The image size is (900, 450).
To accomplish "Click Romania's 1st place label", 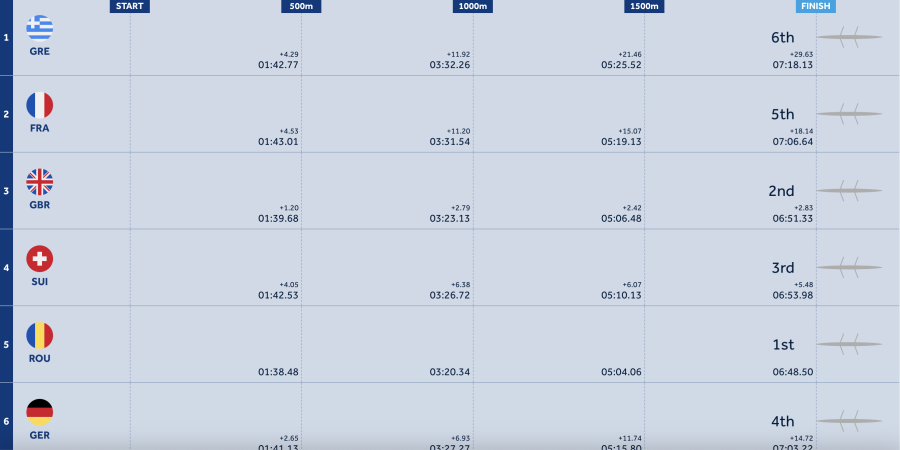I will [x=783, y=345].
